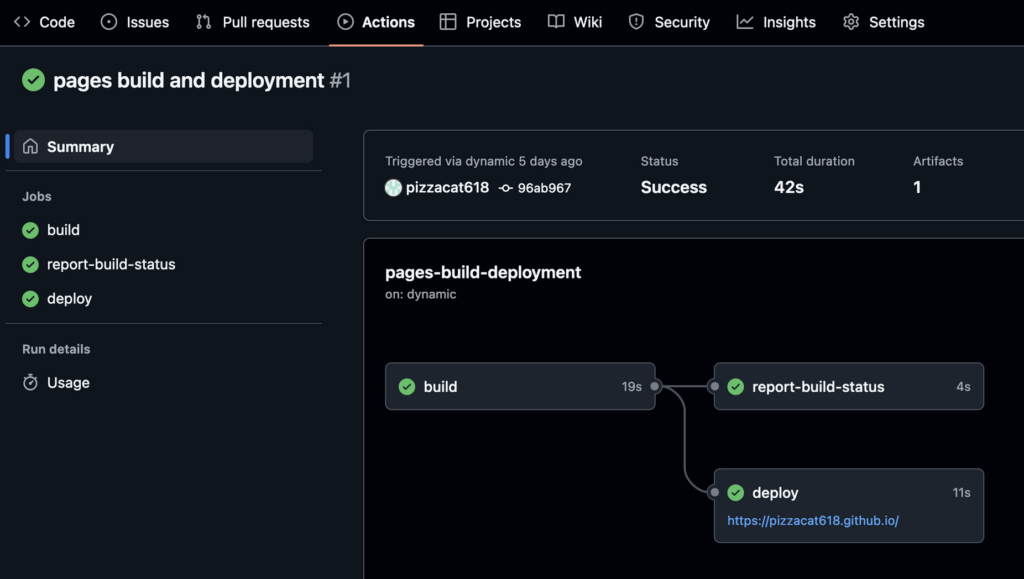
Task: Click the 19s duration on build node
Action: pyautogui.click(x=632, y=386)
